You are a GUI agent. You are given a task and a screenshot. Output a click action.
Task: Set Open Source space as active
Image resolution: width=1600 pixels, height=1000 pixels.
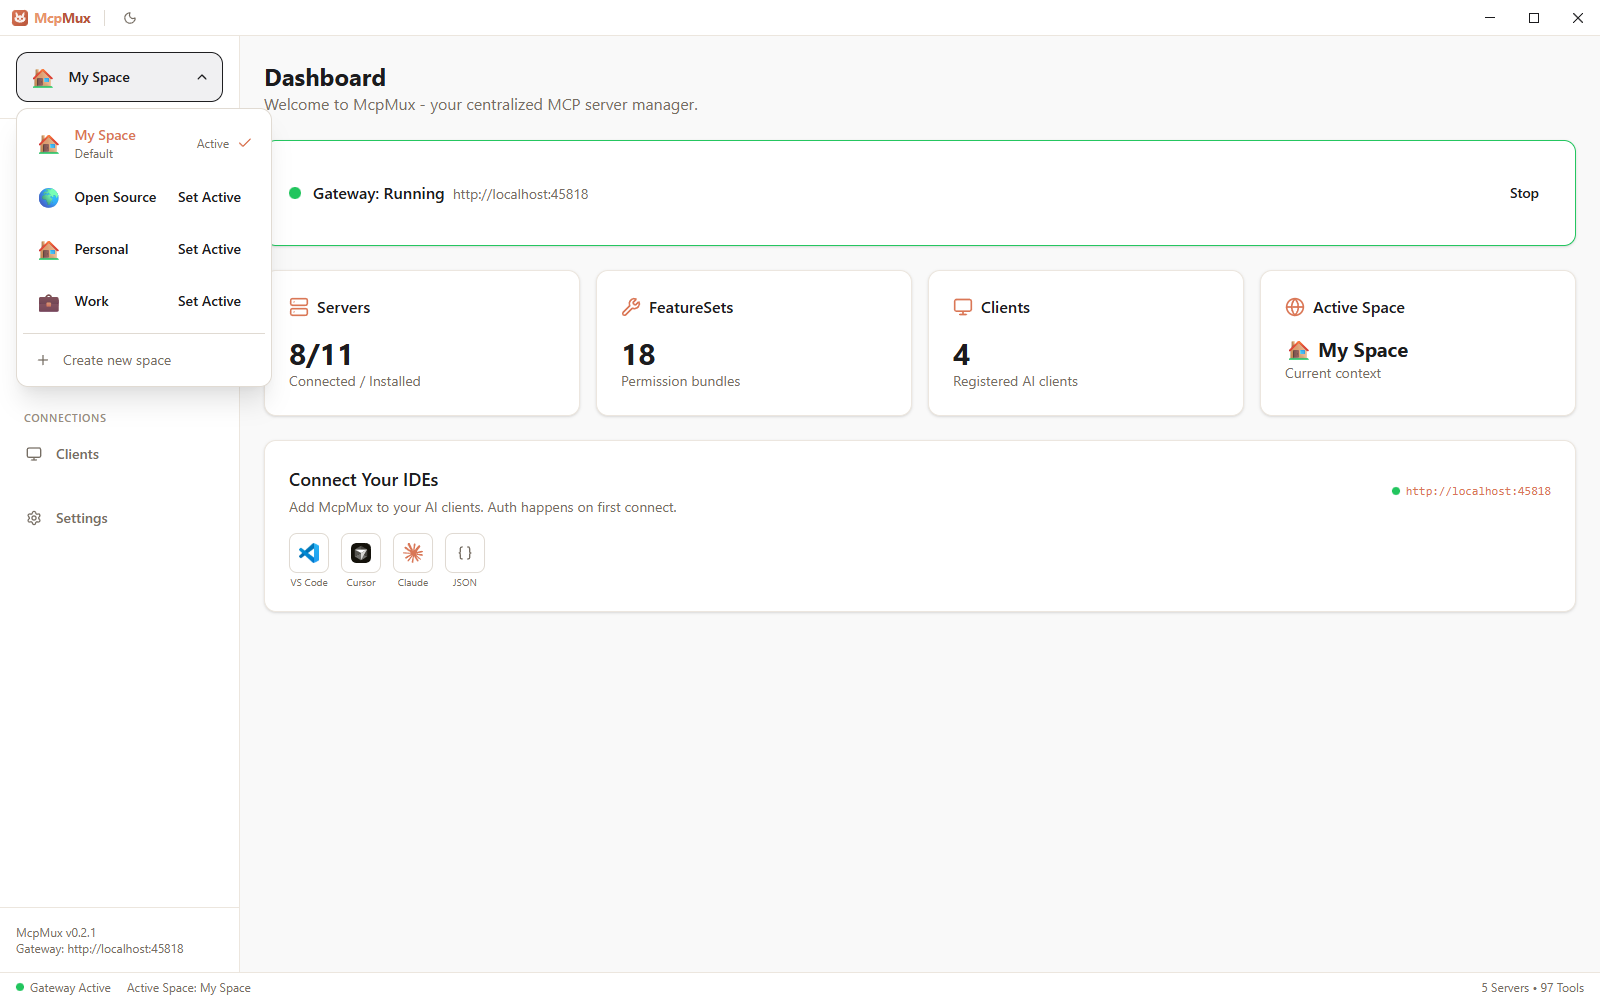coord(209,197)
